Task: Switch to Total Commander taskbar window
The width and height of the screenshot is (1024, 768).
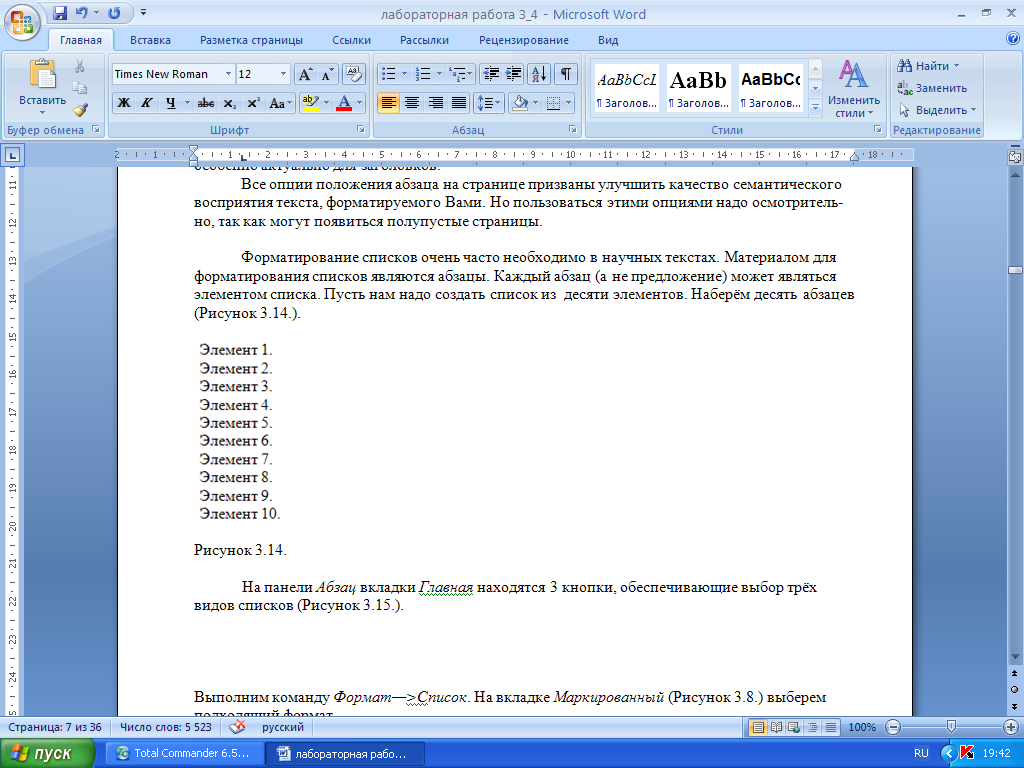Action: point(184,753)
